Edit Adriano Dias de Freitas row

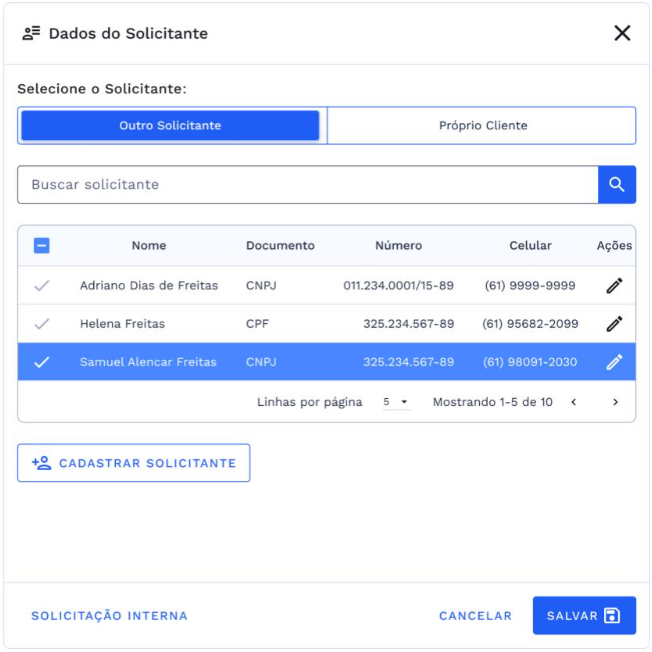(x=614, y=286)
